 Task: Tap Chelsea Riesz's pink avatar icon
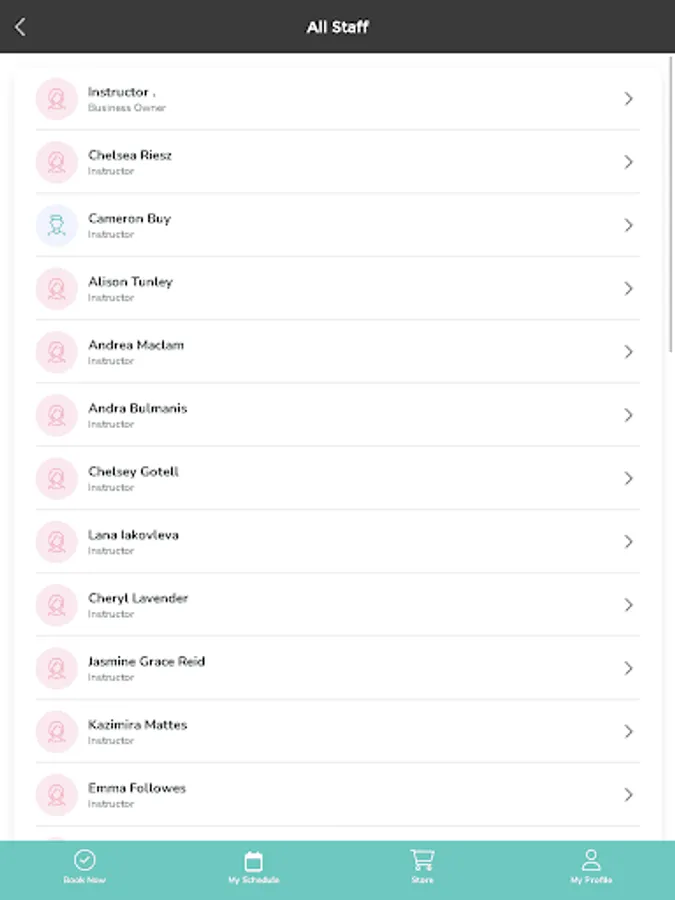coord(57,162)
